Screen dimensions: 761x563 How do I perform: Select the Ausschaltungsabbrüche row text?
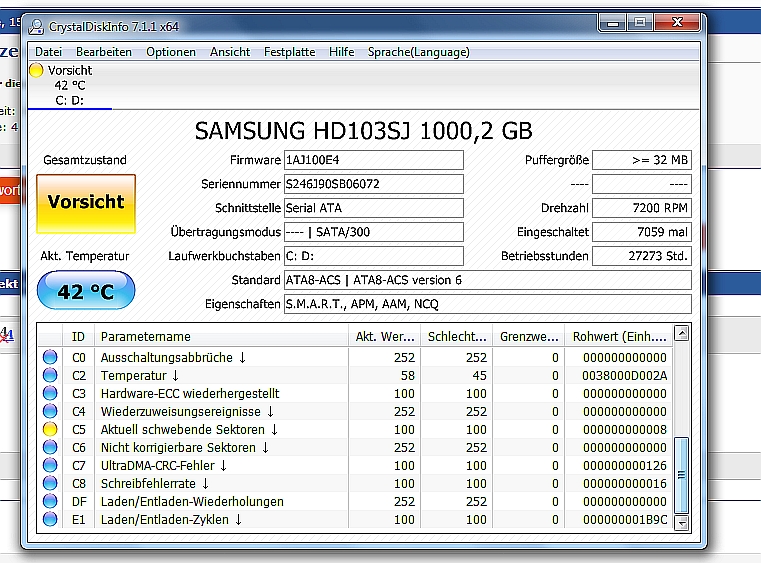tap(173, 358)
